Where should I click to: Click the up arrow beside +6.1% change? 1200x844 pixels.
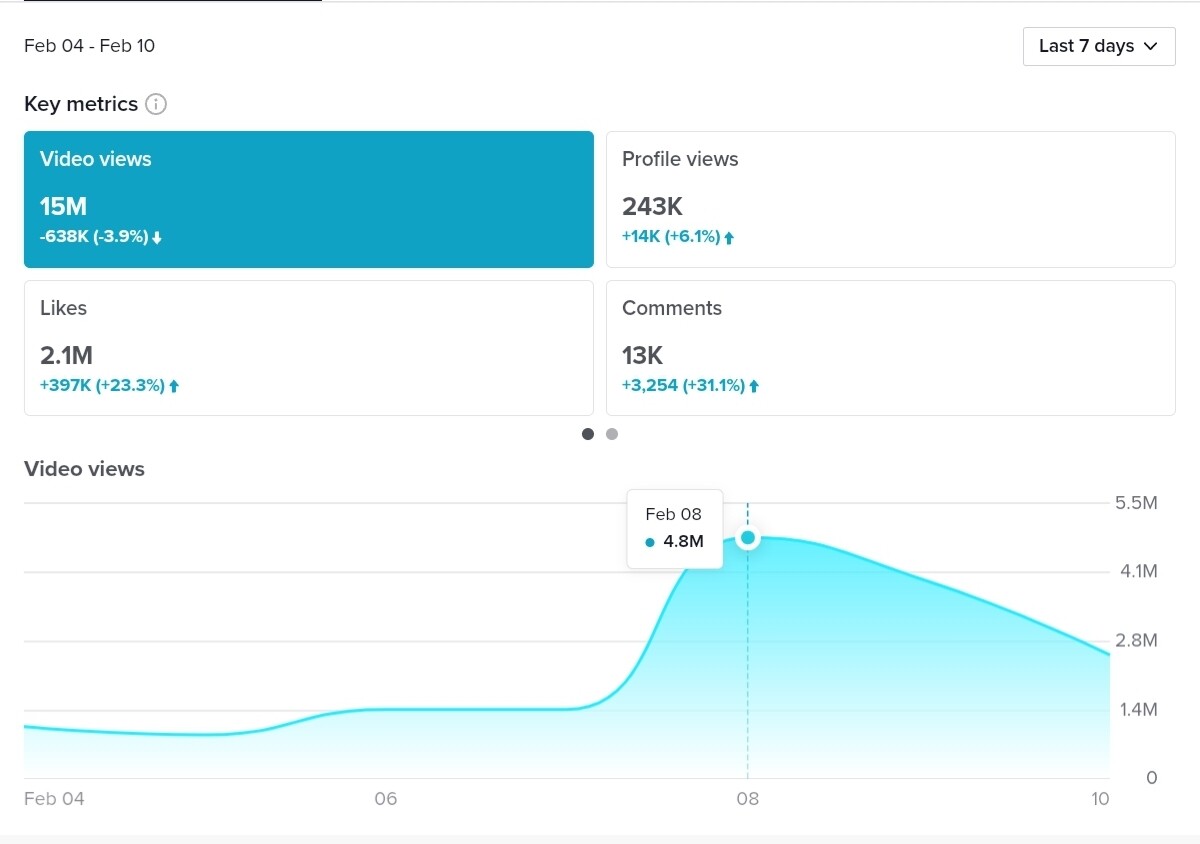(729, 238)
